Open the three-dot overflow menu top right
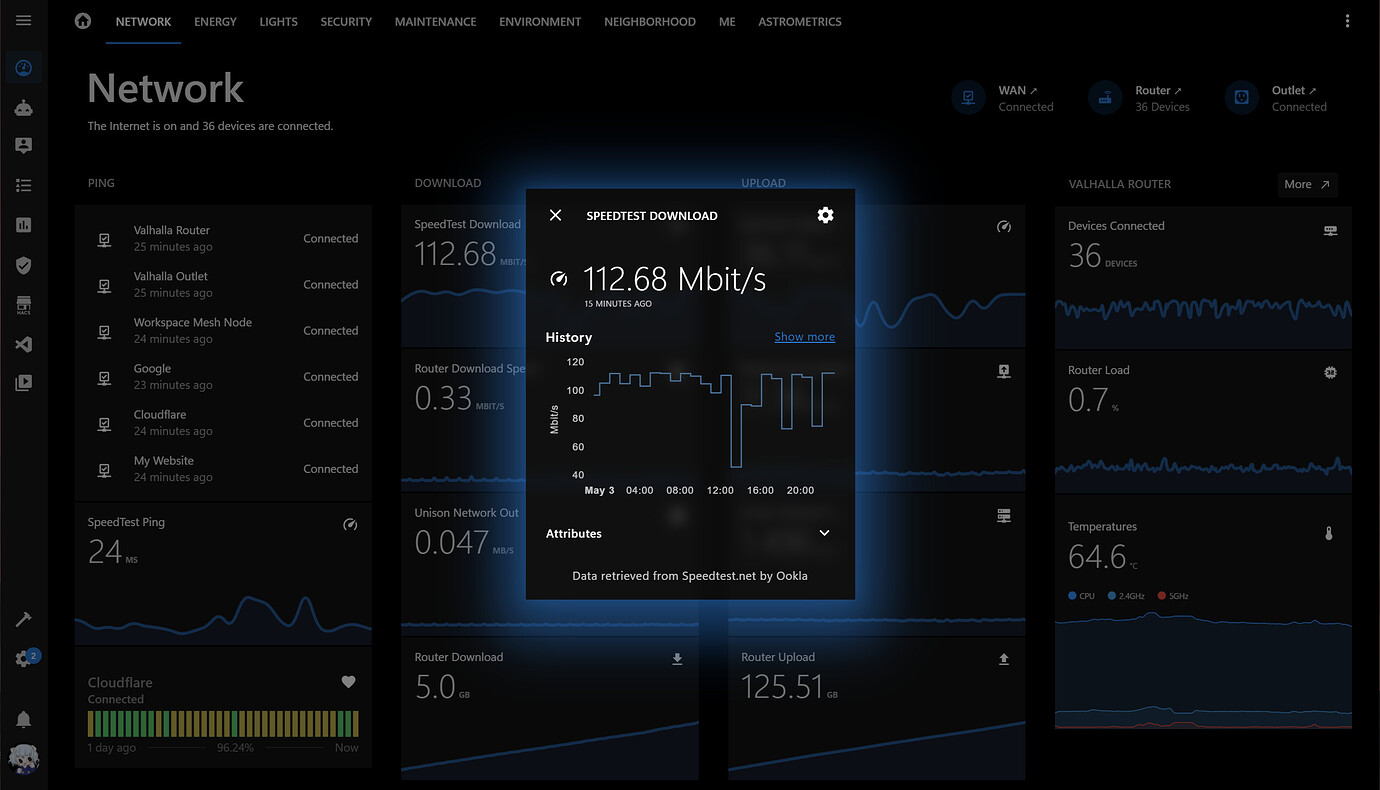The height and width of the screenshot is (790, 1380). 1346,21
